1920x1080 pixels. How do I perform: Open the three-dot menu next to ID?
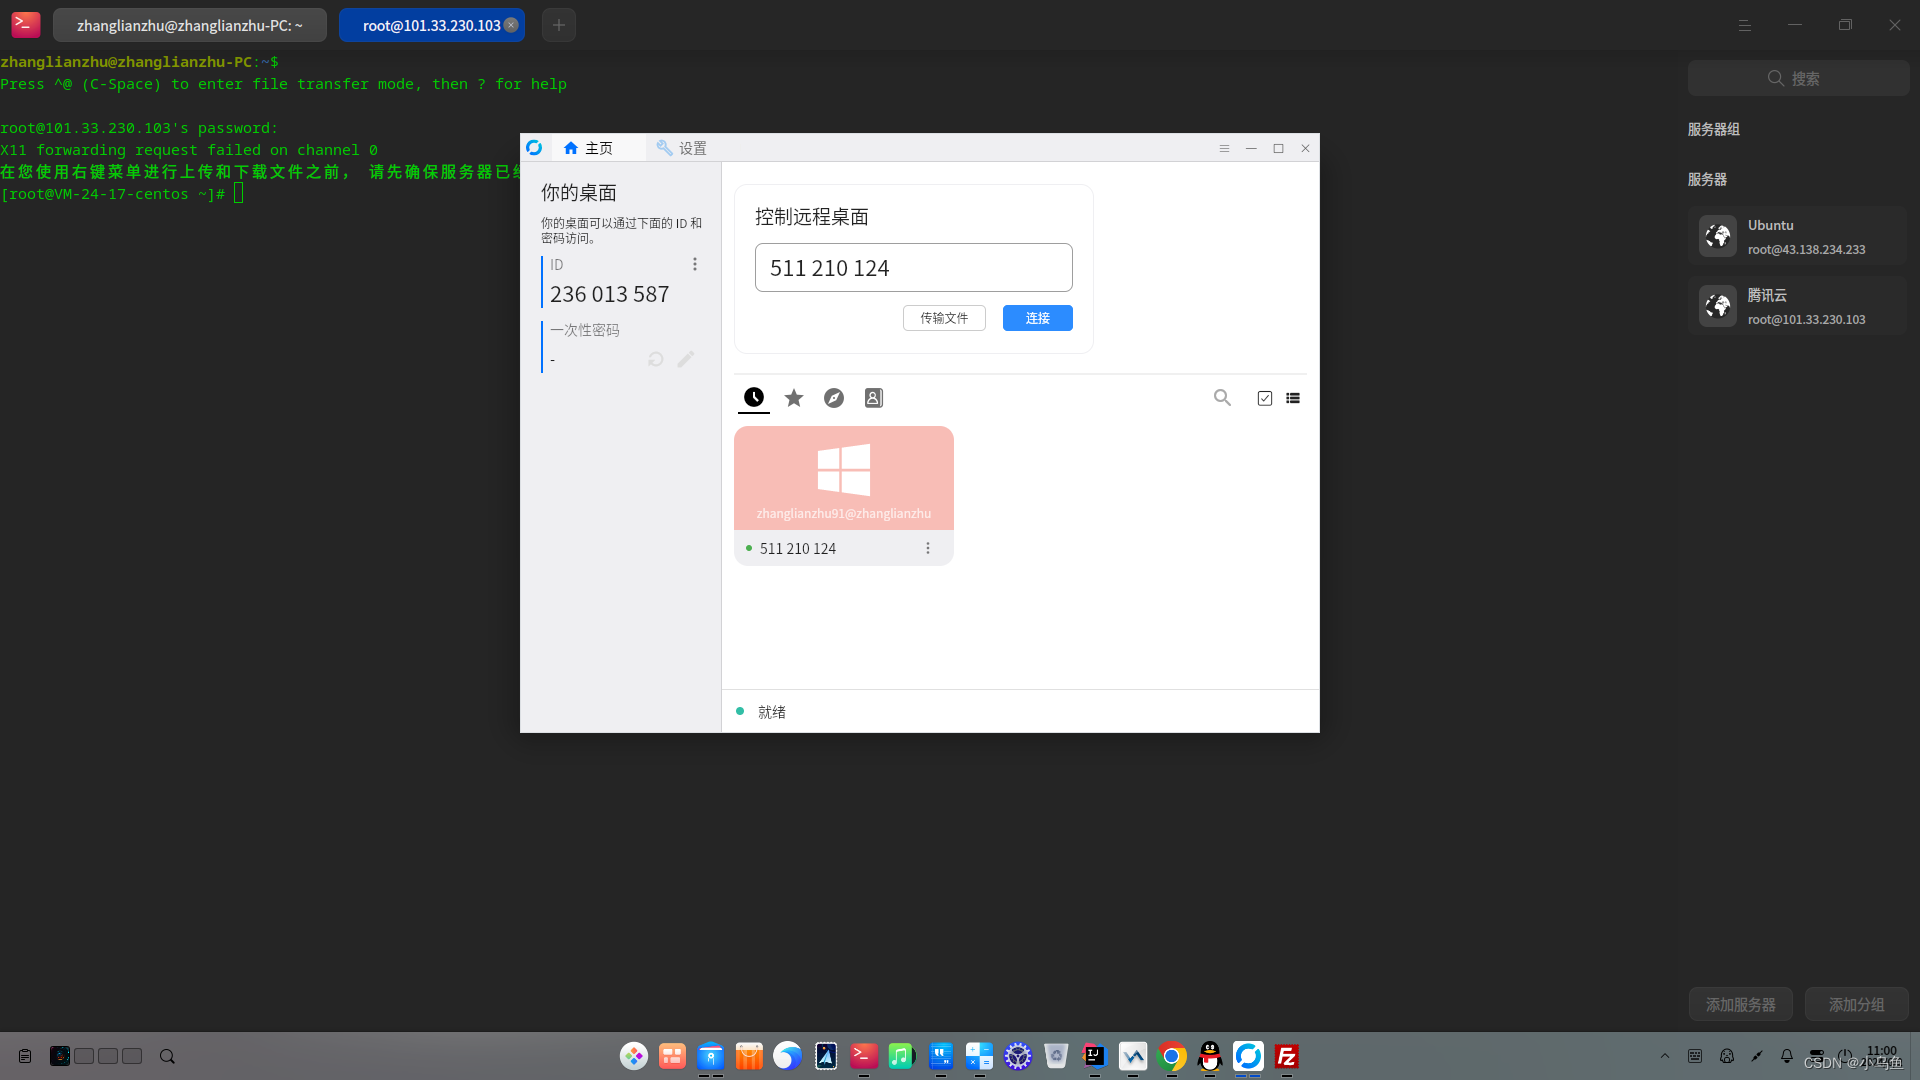695,264
